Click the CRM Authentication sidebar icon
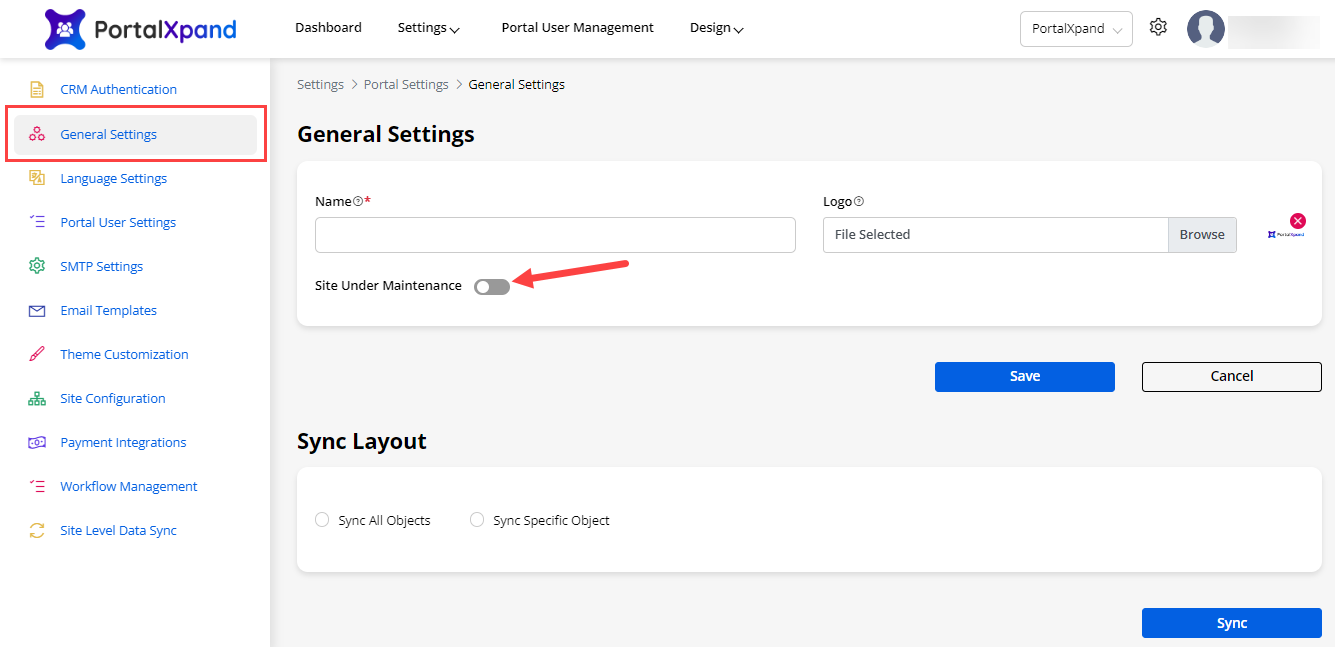The height and width of the screenshot is (647, 1335). (x=37, y=90)
